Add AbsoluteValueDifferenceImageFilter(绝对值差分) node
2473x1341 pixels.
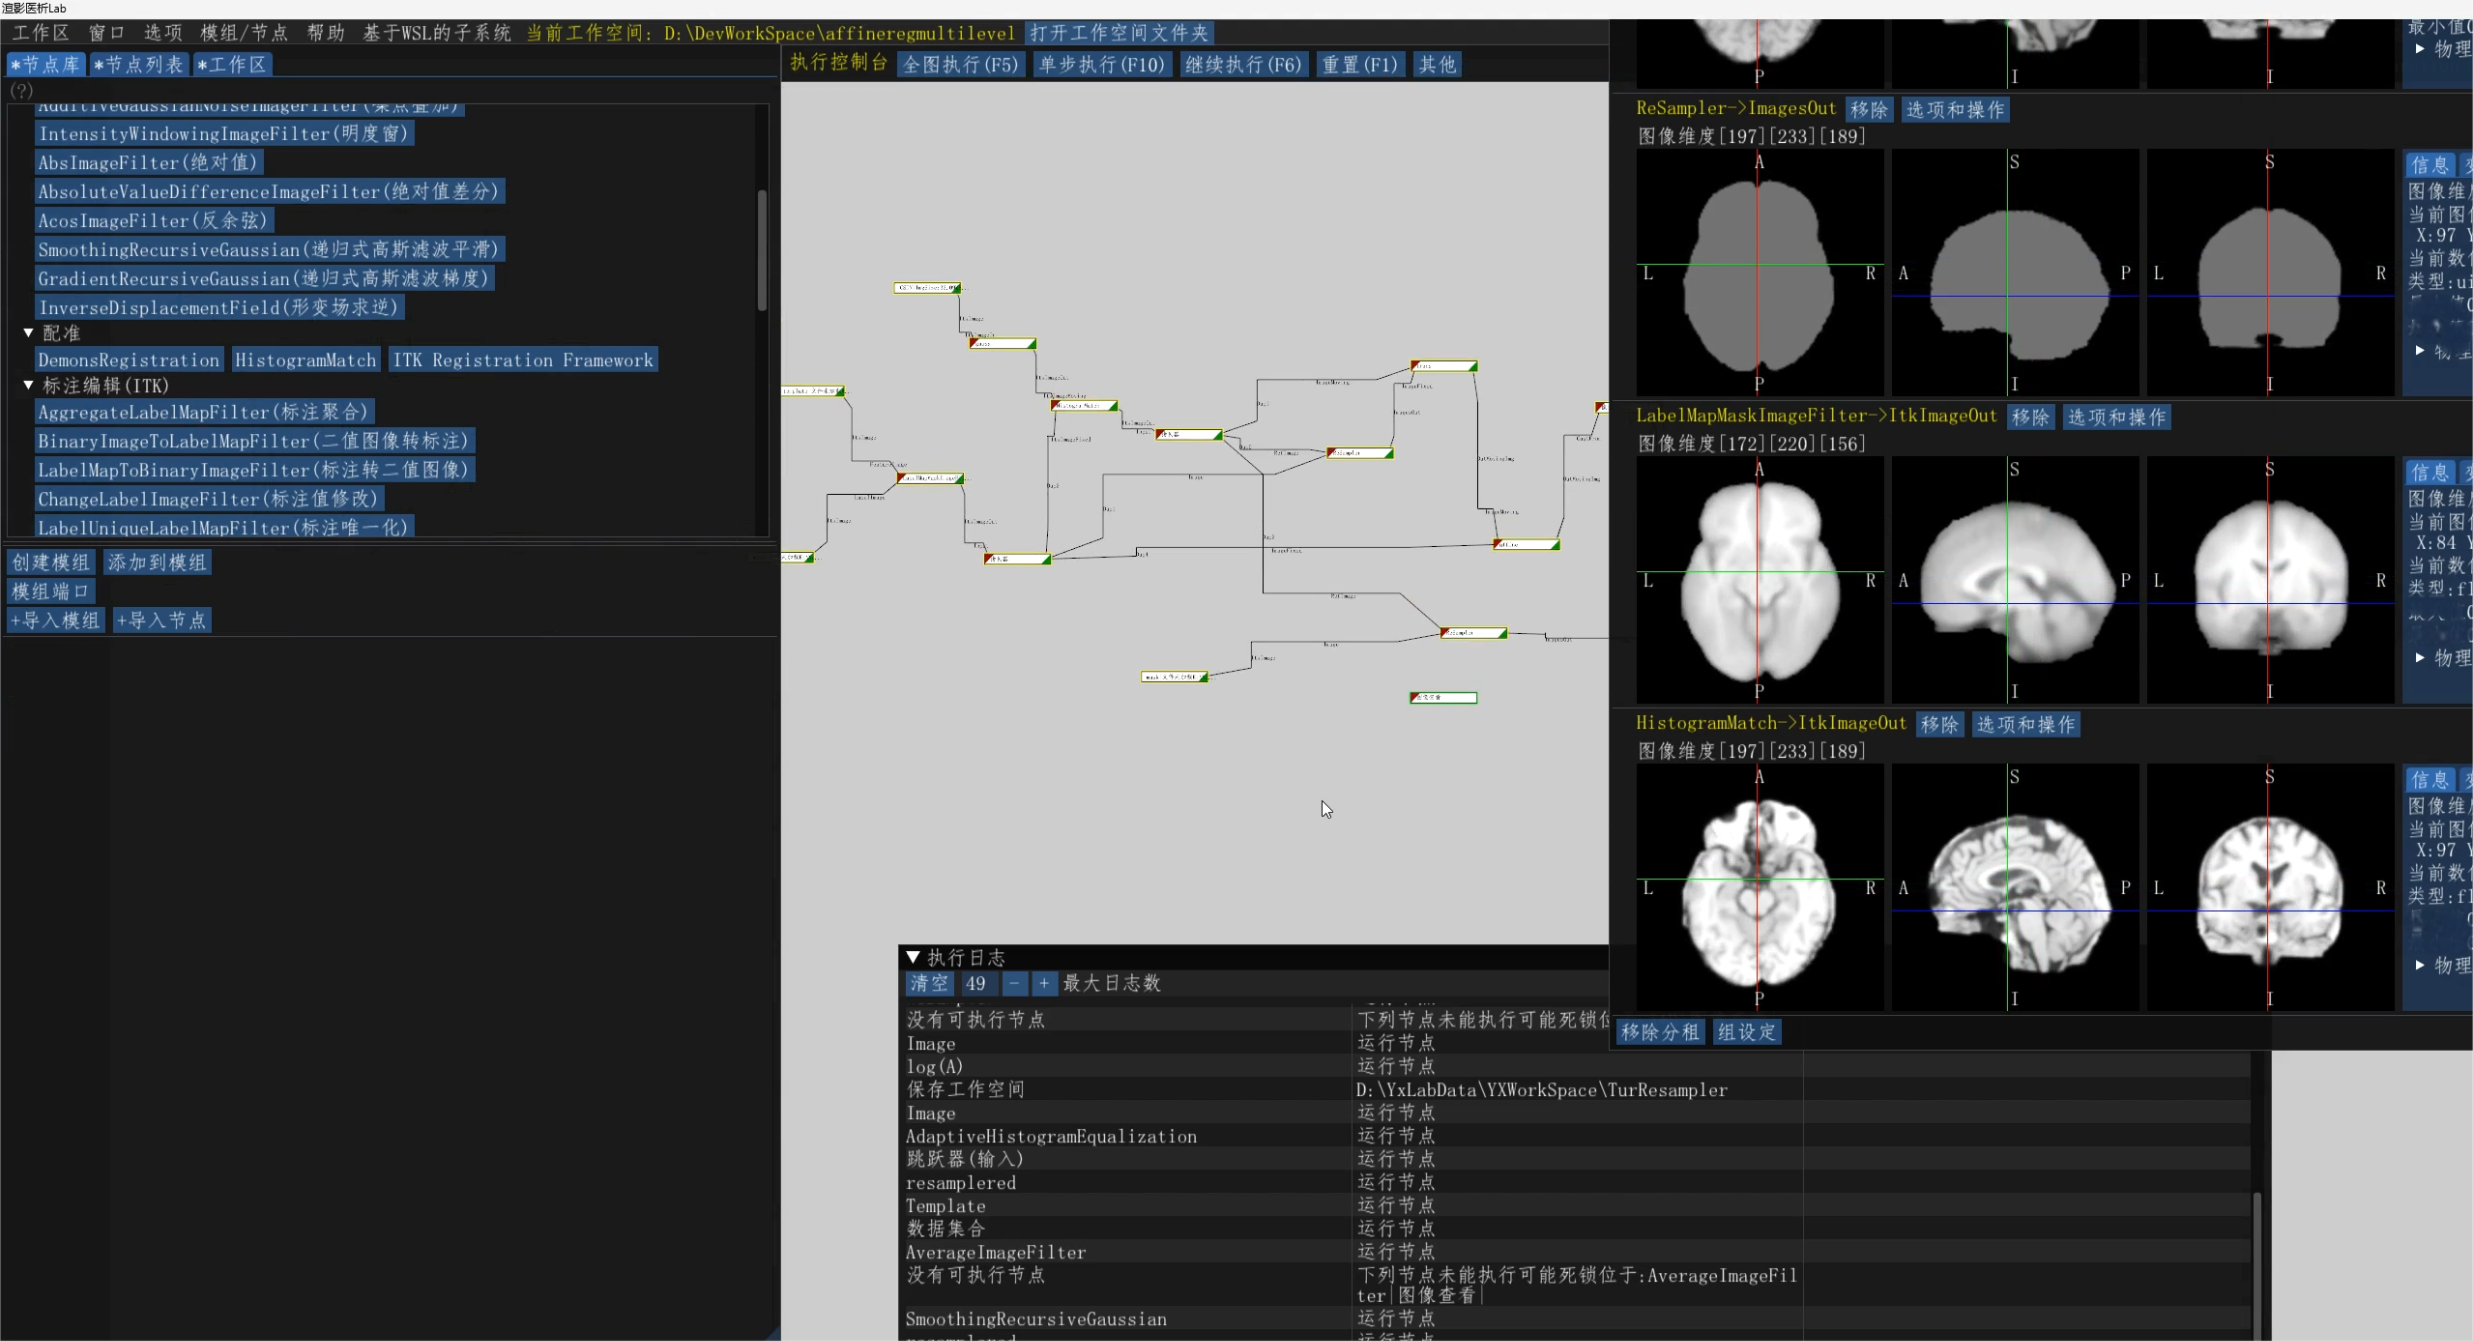click(268, 191)
